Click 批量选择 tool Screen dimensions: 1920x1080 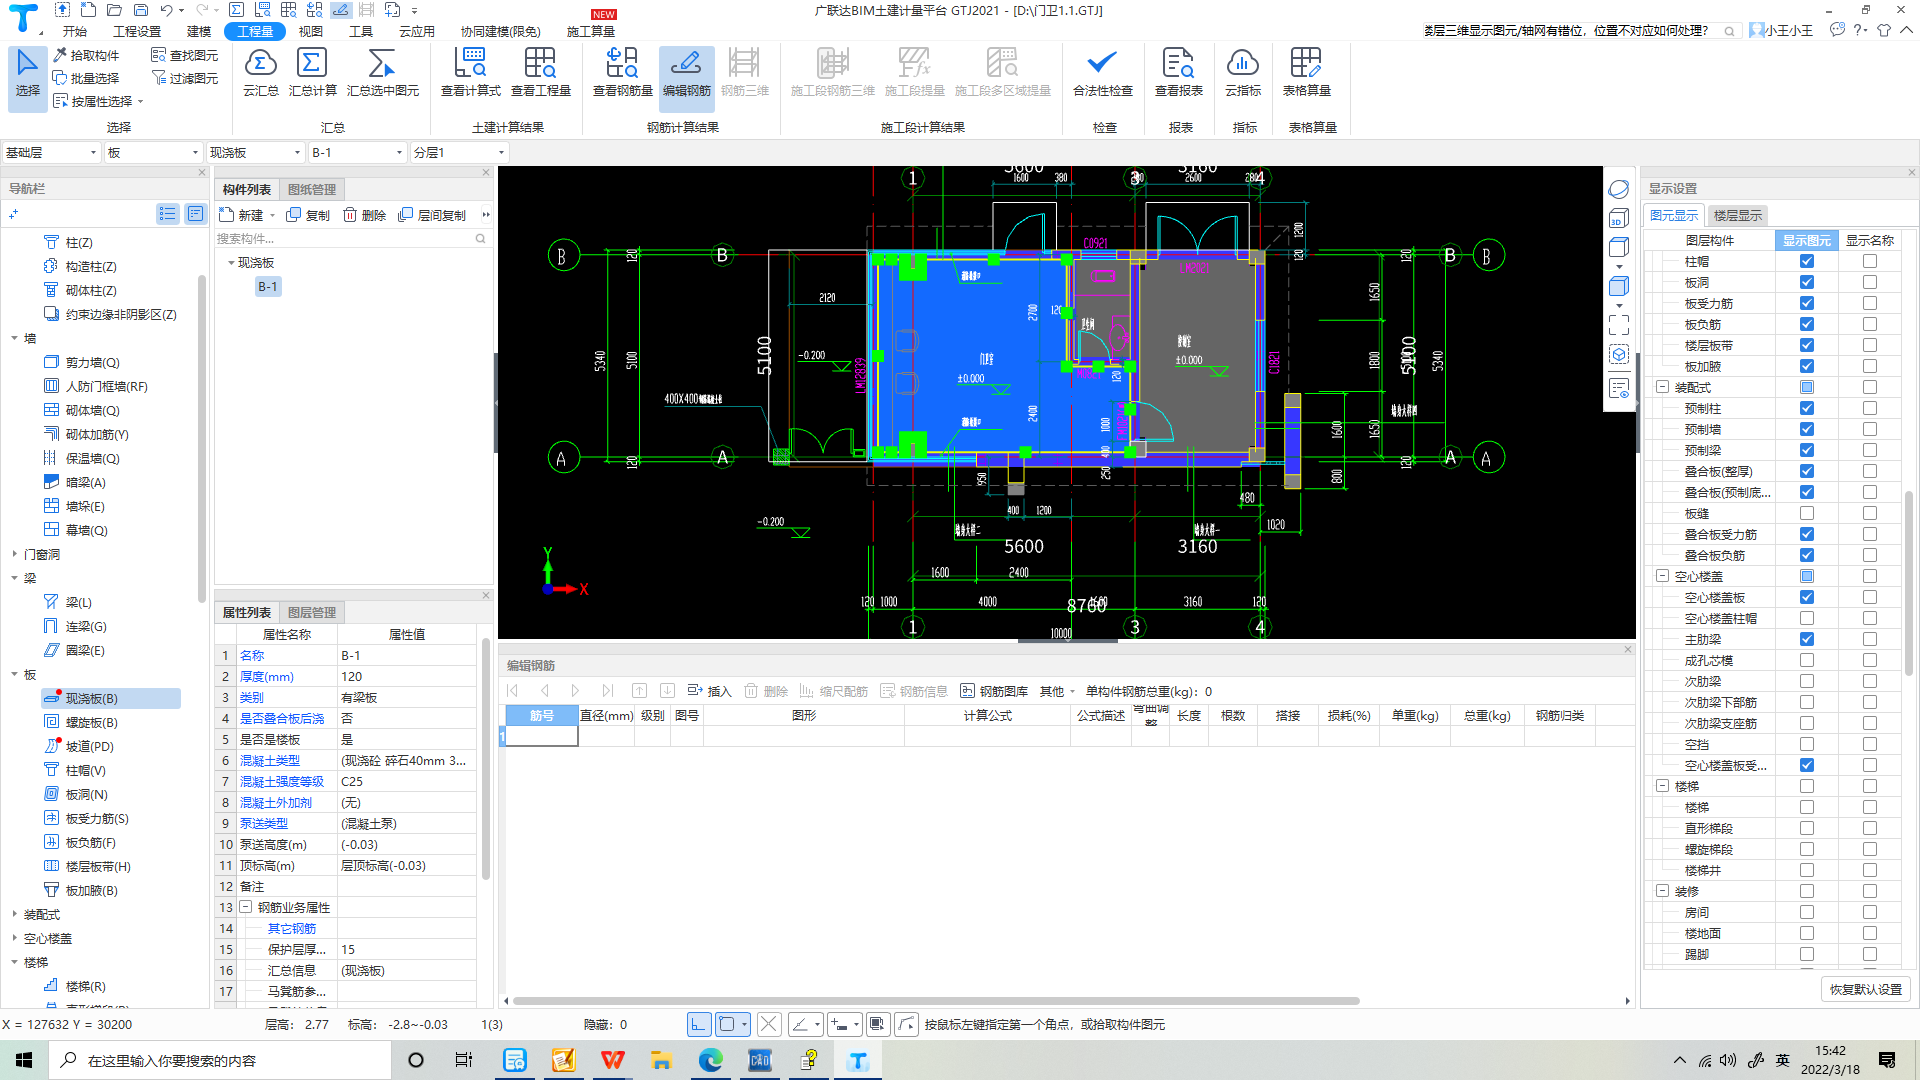click(x=86, y=78)
